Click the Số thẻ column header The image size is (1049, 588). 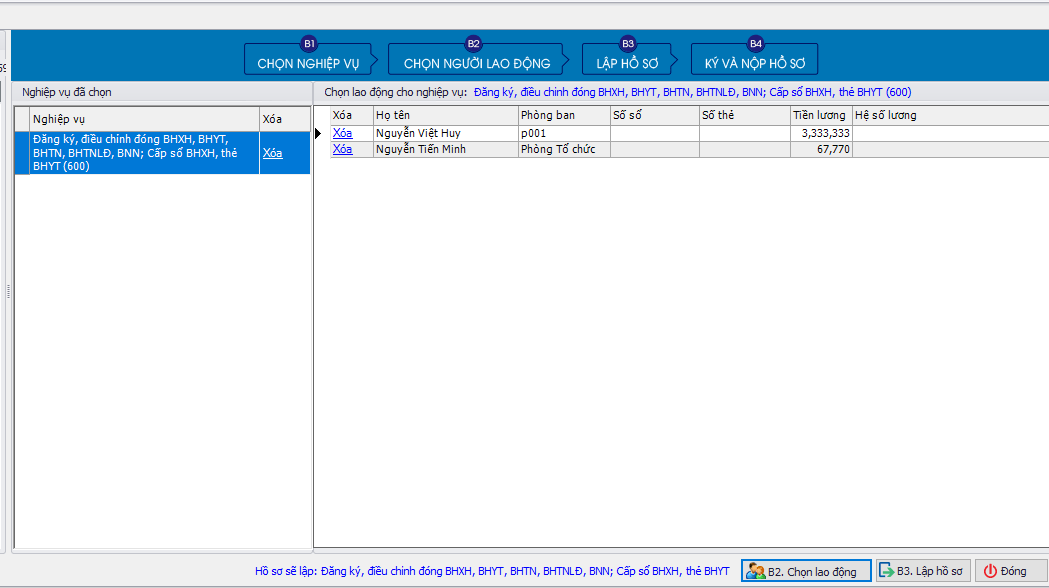(x=745, y=115)
